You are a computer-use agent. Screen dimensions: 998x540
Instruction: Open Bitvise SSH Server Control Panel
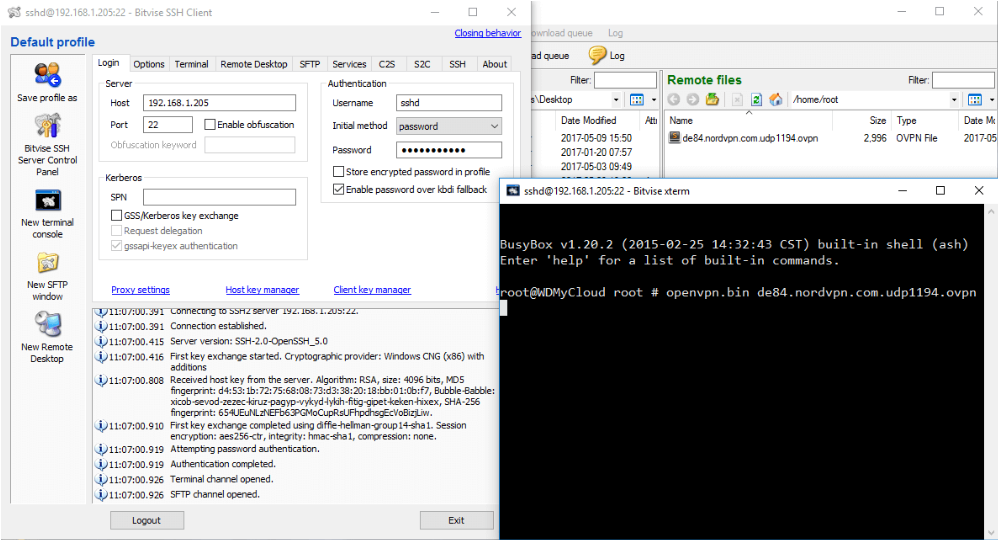pos(47,127)
